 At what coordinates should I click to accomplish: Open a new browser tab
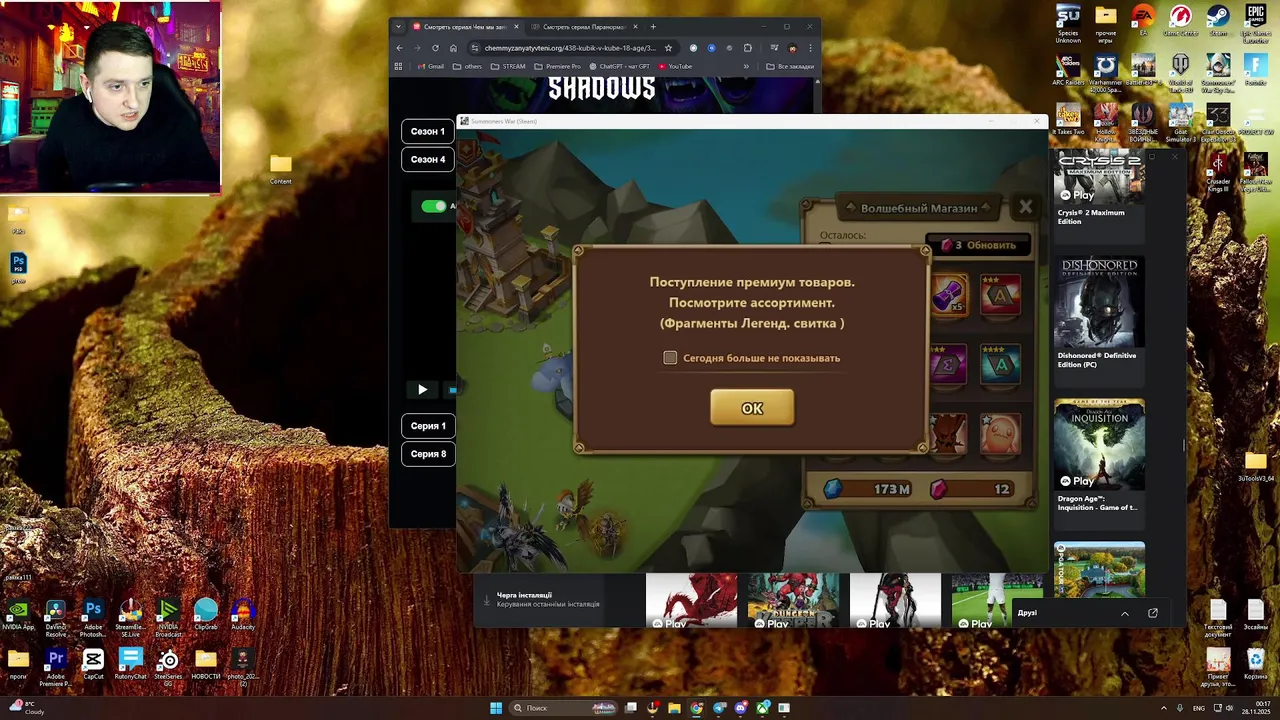[653, 27]
